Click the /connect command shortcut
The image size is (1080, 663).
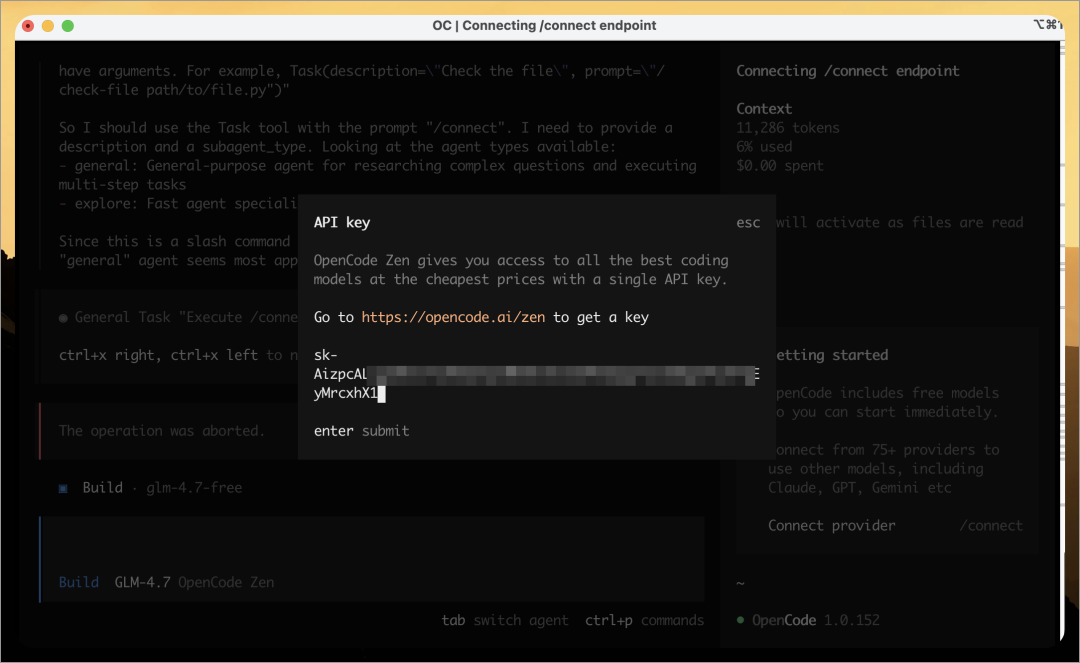[990, 525]
